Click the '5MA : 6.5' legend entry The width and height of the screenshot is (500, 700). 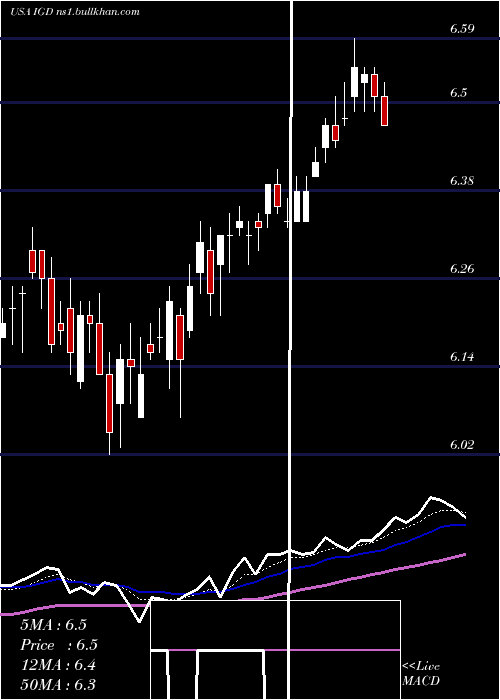[x=53, y=625]
